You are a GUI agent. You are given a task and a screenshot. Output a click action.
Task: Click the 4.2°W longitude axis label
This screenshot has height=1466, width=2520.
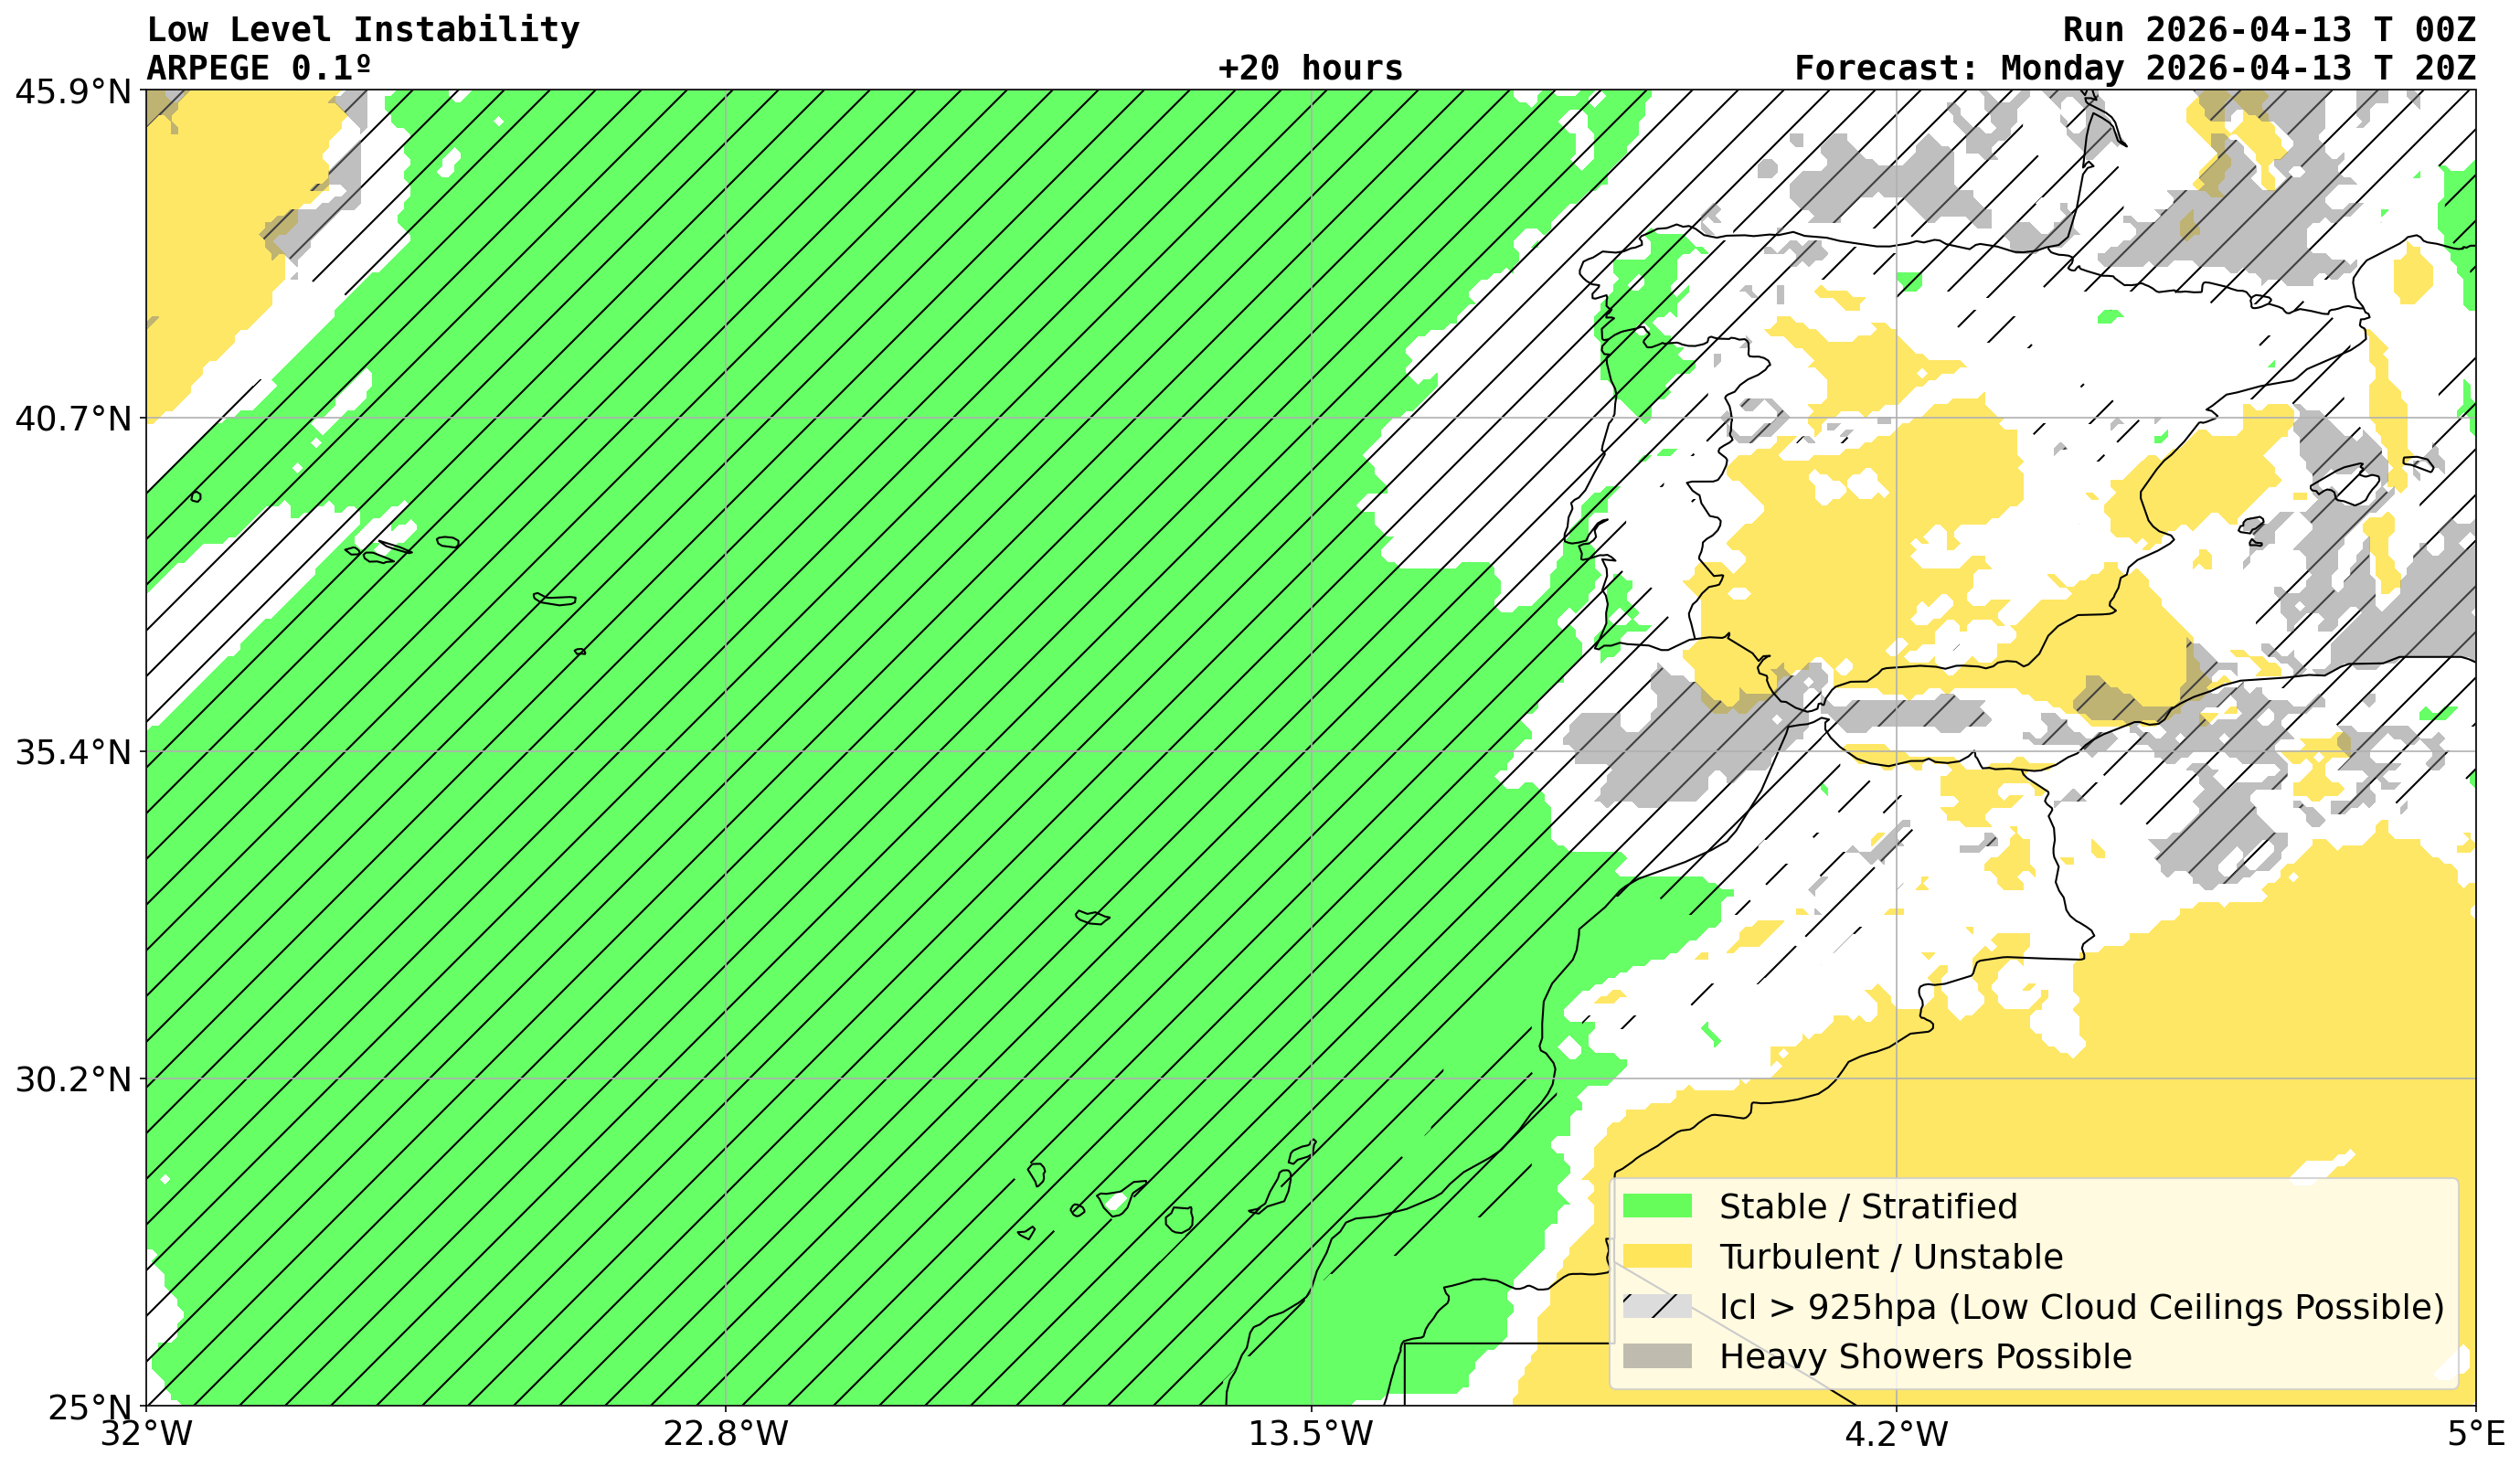click(1896, 1434)
